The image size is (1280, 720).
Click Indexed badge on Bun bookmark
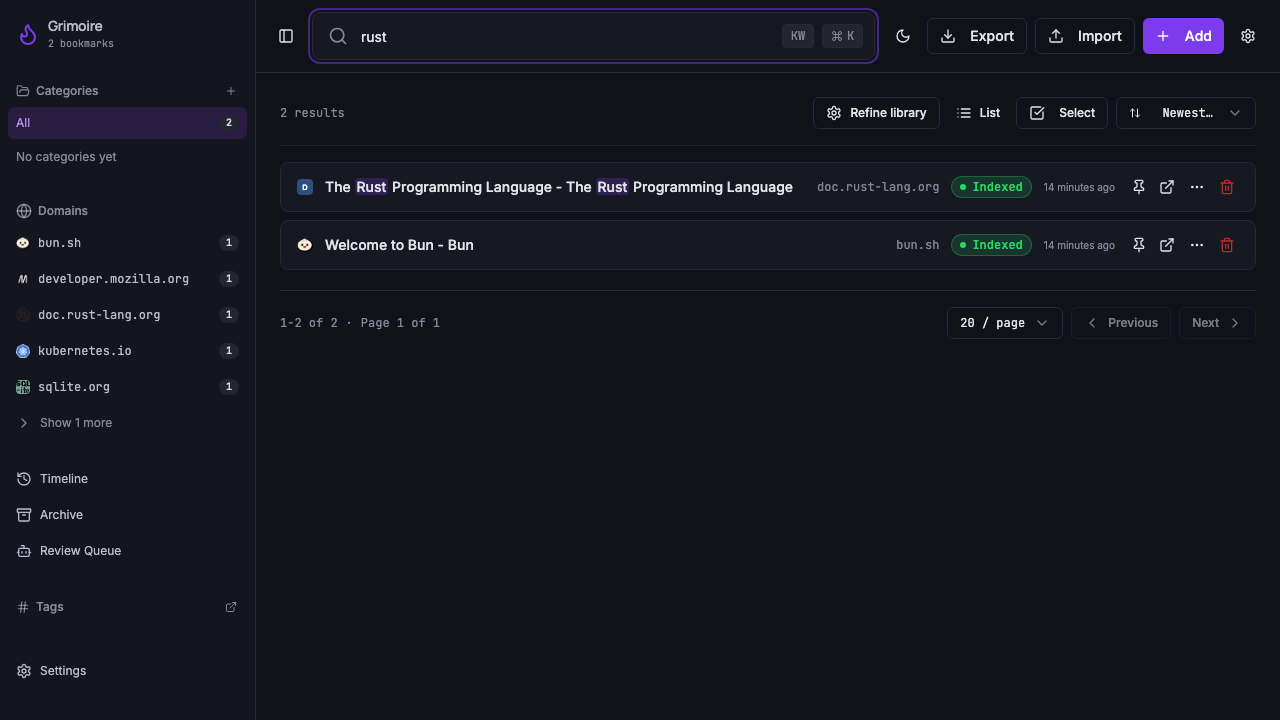[991, 245]
